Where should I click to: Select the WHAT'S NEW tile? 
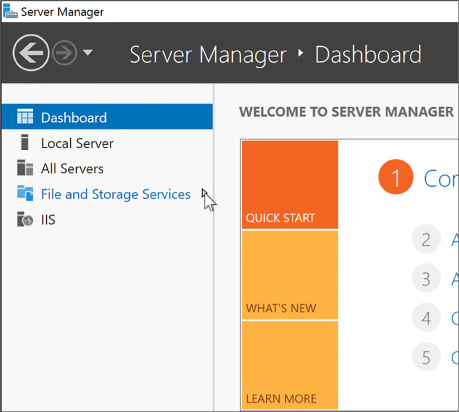click(290, 275)
